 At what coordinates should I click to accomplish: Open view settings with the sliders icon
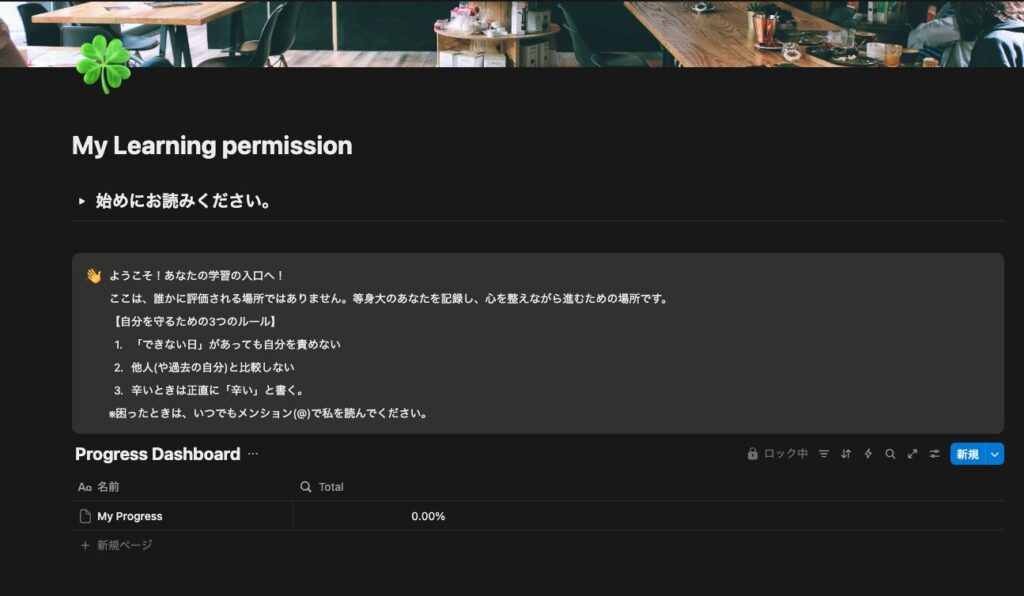coord(934,453)
